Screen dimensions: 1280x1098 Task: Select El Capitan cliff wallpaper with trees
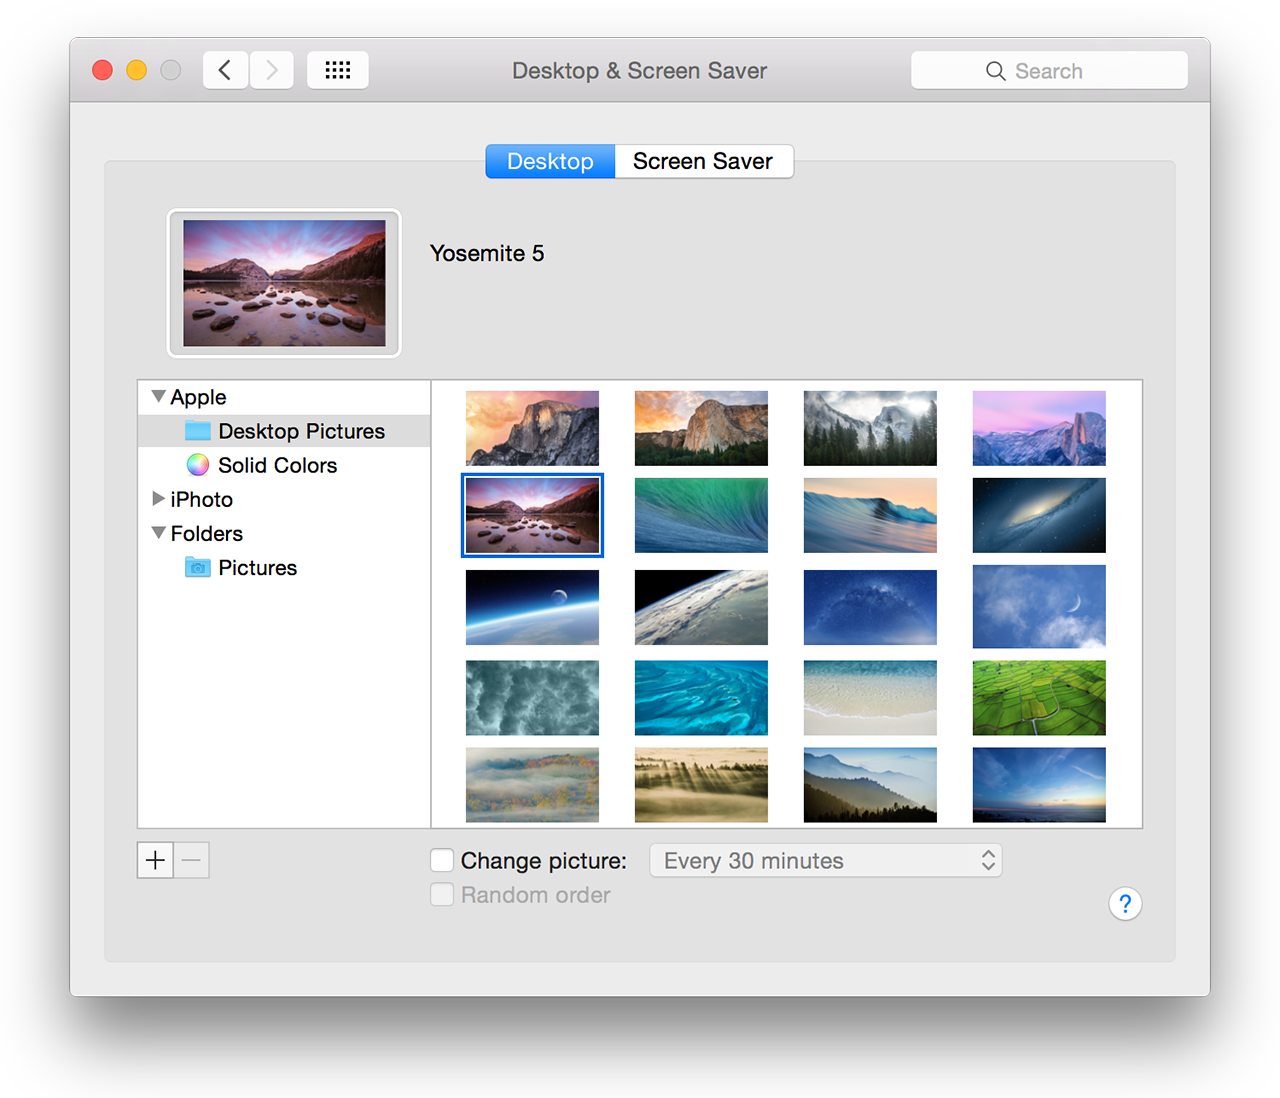701,428
